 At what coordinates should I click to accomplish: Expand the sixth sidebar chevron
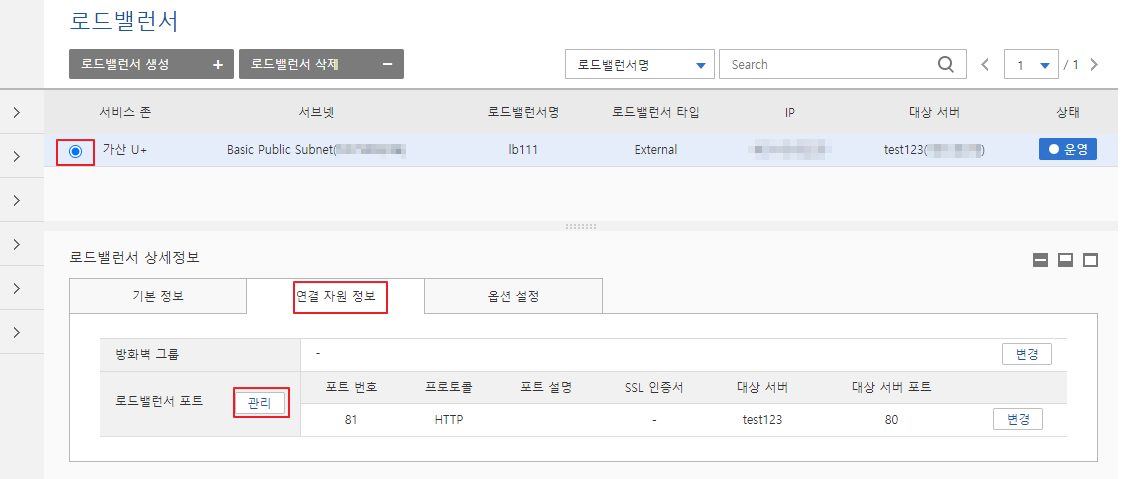(17, 332)
